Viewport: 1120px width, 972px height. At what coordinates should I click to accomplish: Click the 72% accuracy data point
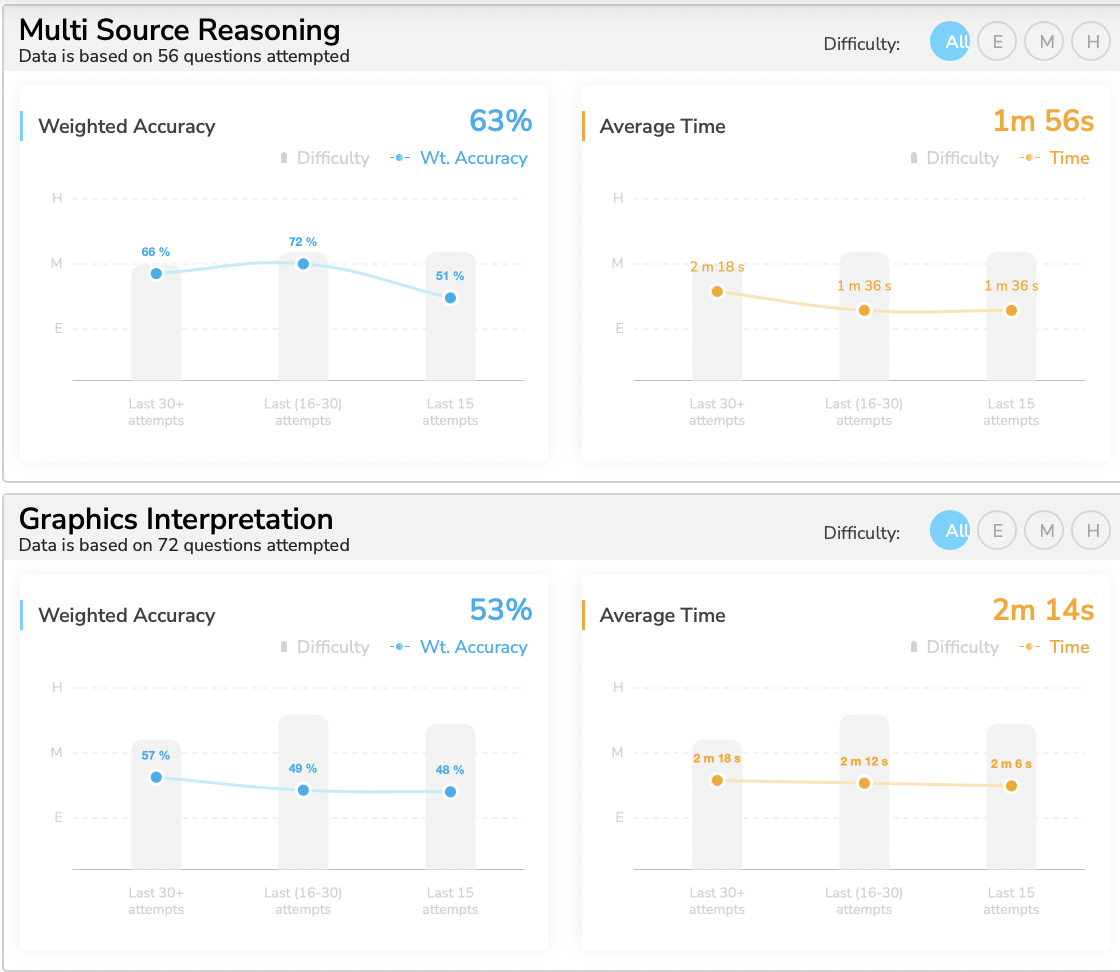tap(303, 263)
